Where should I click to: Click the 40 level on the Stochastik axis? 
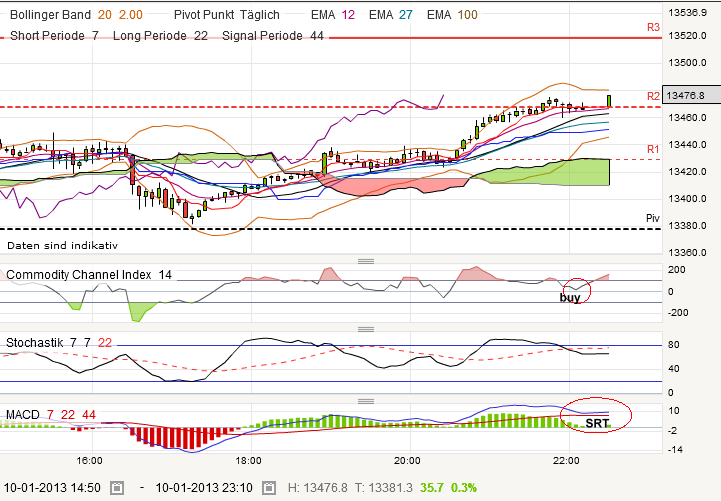674,369
